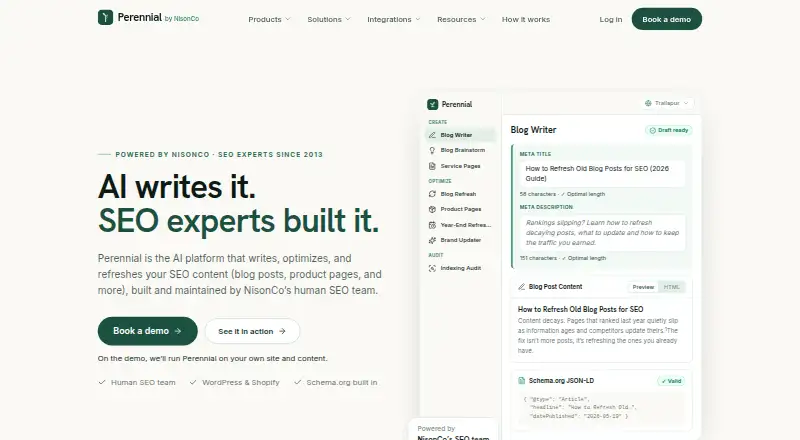Viewport: 800px width, 440px height.
Task: Open the Resources menu
Action: (x=461, y=19)
